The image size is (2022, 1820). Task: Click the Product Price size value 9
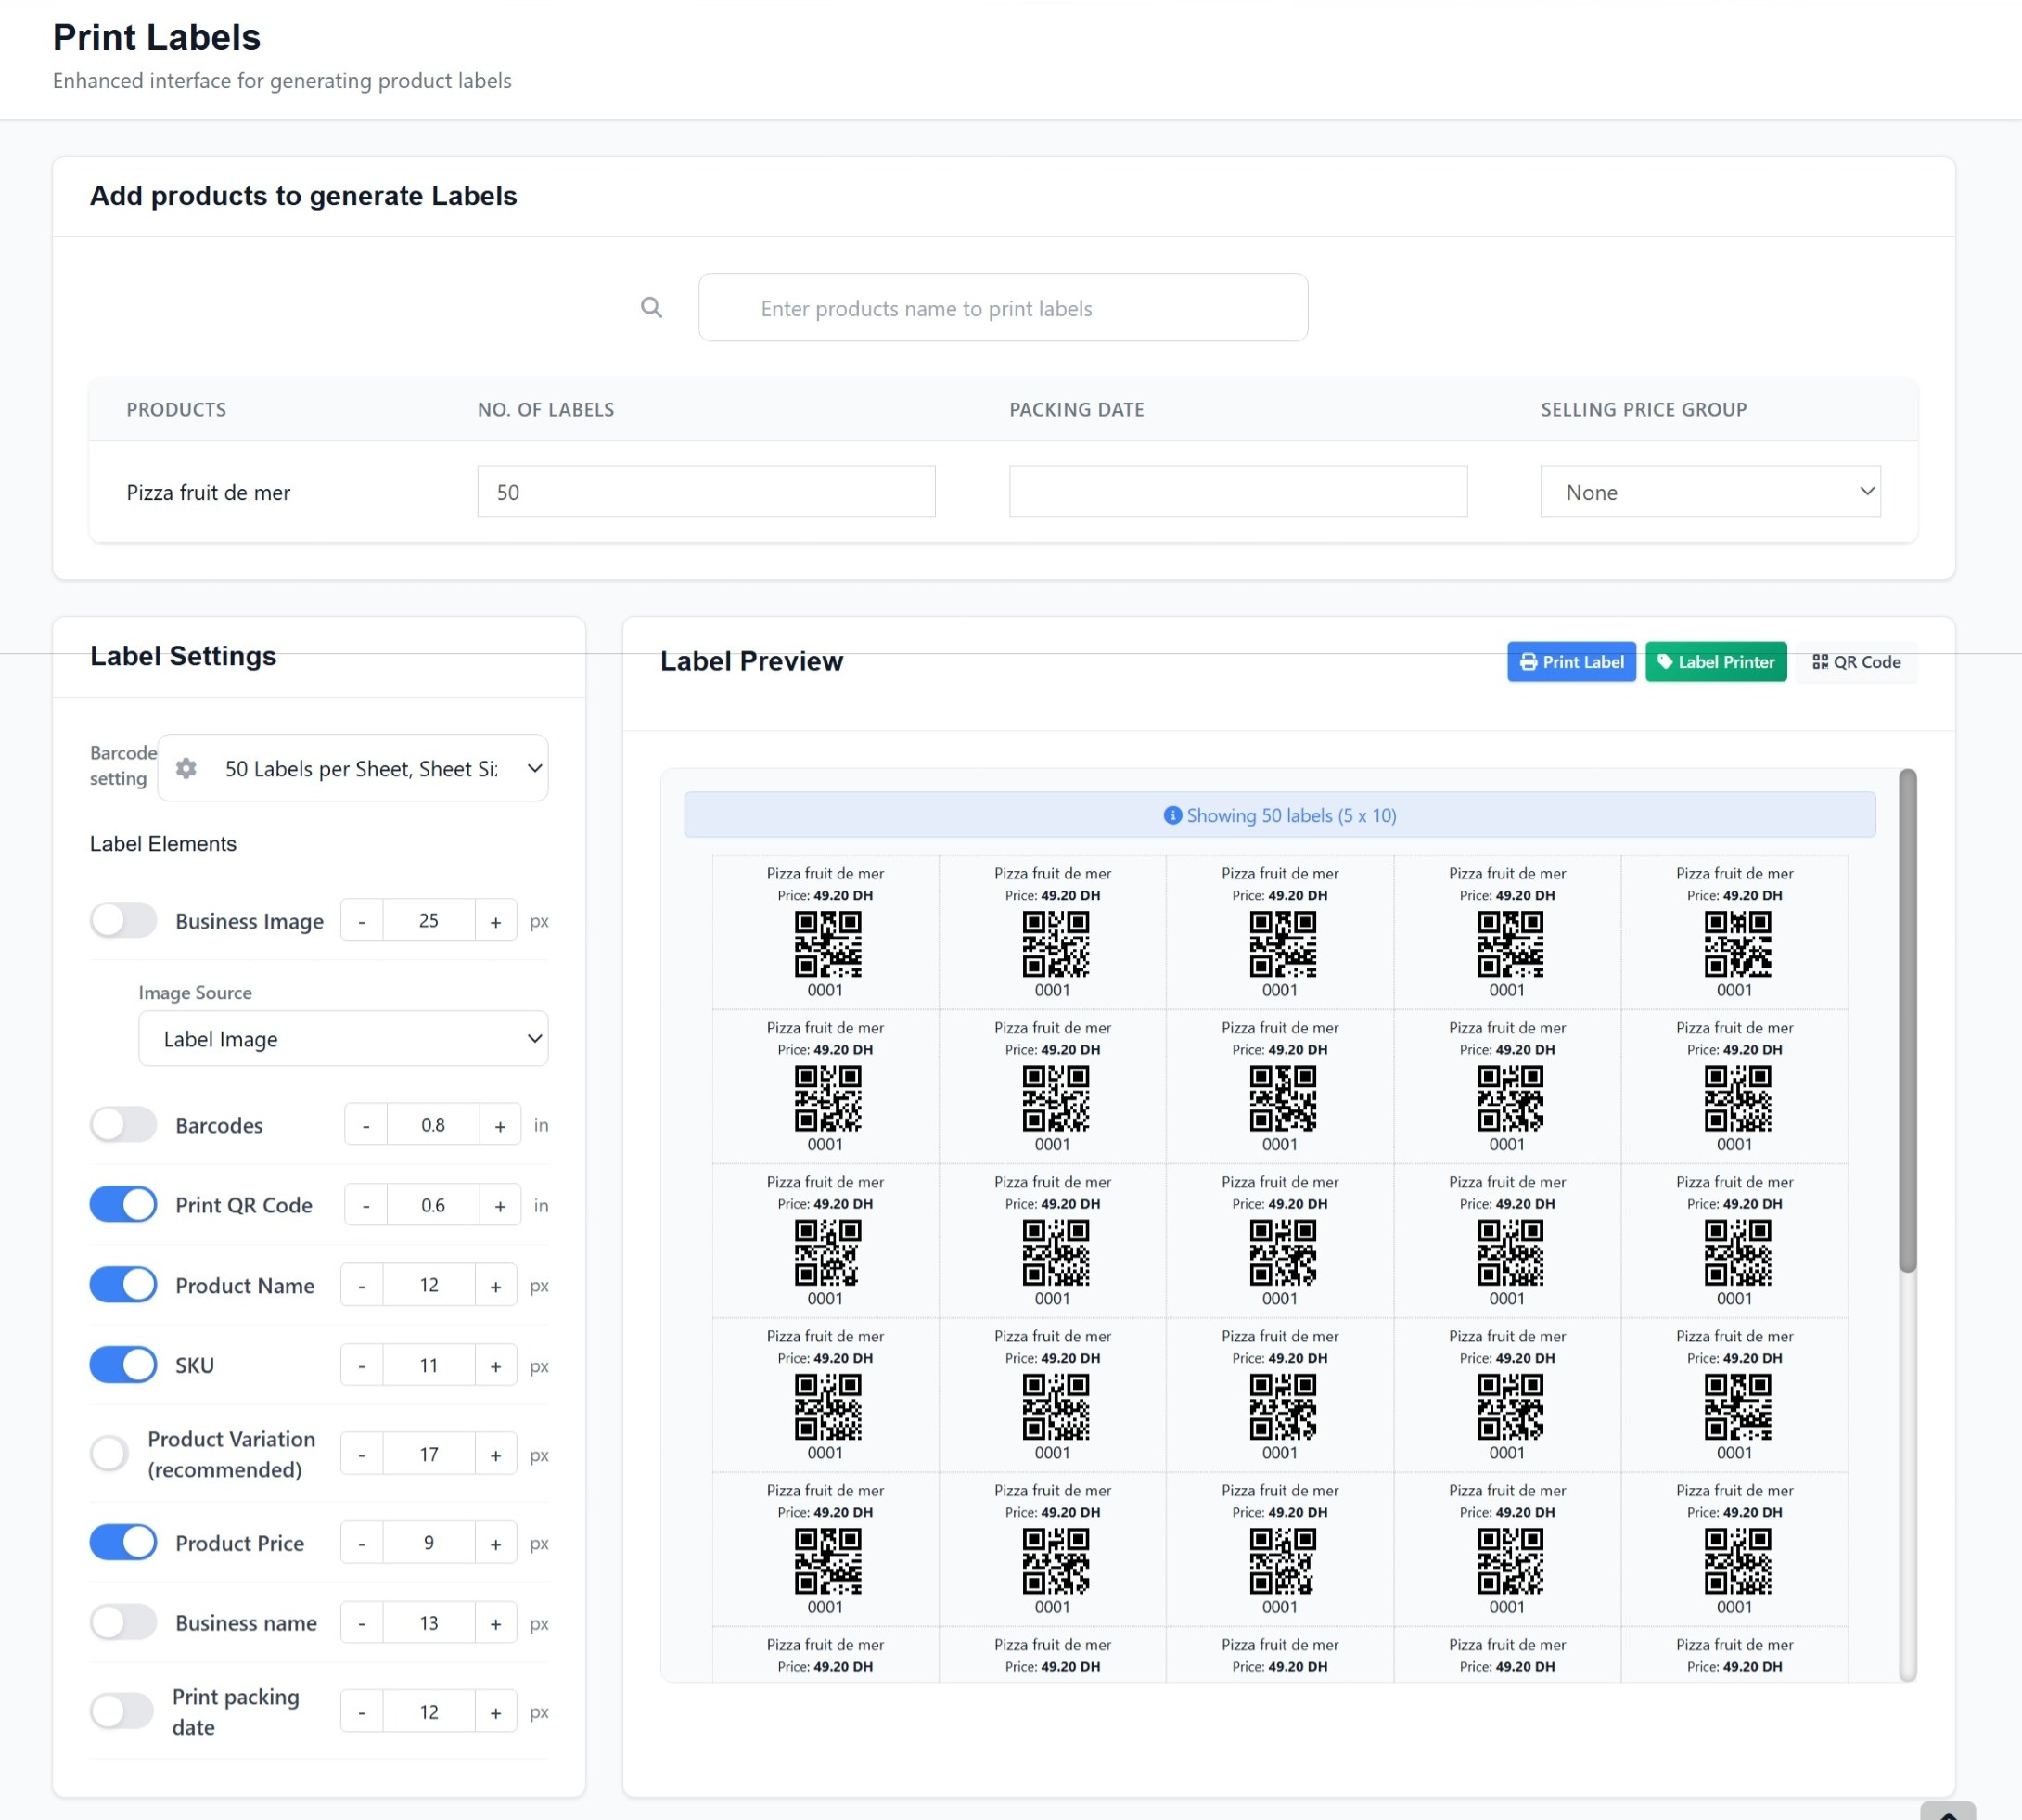click(429, 1543)
